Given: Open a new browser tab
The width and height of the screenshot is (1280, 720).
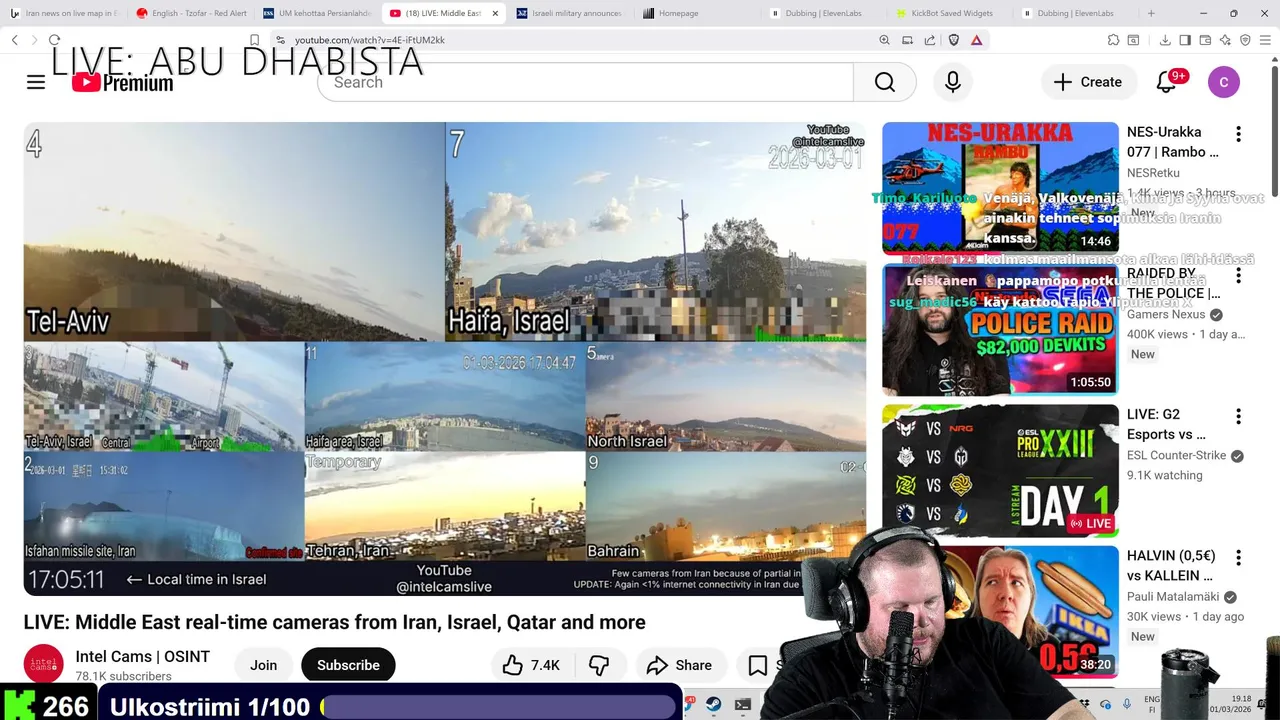Looking at the screenshot, I should click(x=1151, y=13).
